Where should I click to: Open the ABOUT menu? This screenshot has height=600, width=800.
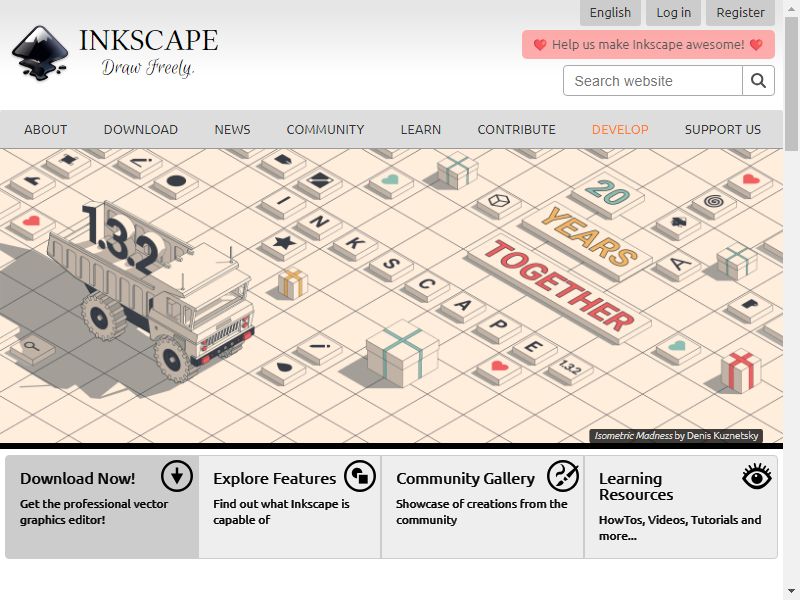(45, 130)
